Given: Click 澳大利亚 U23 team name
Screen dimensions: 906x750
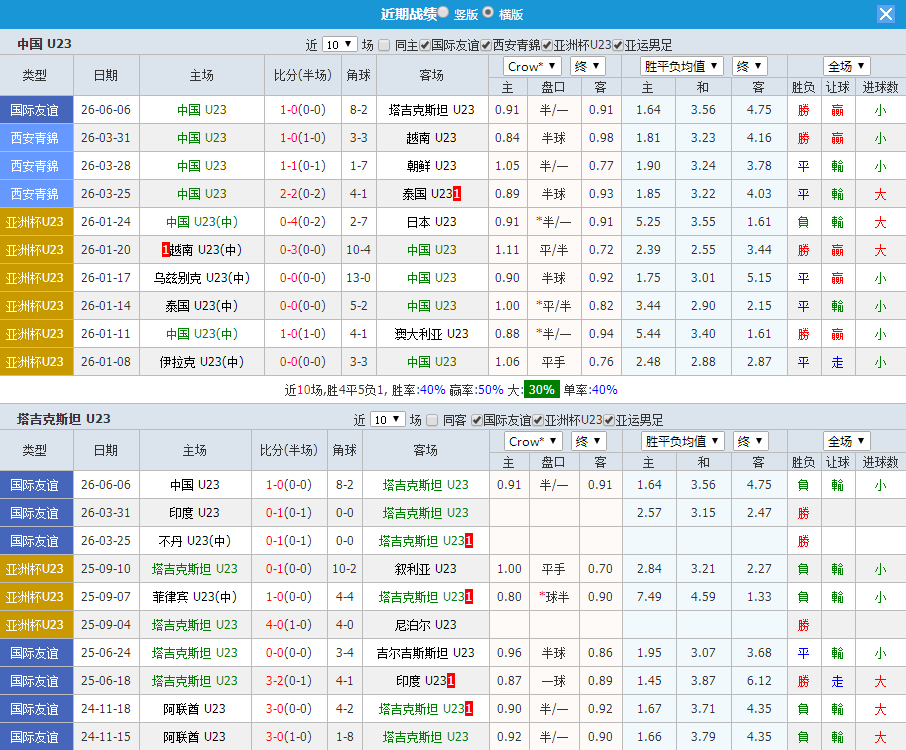Looking at the screenshot, I should 432,334.
